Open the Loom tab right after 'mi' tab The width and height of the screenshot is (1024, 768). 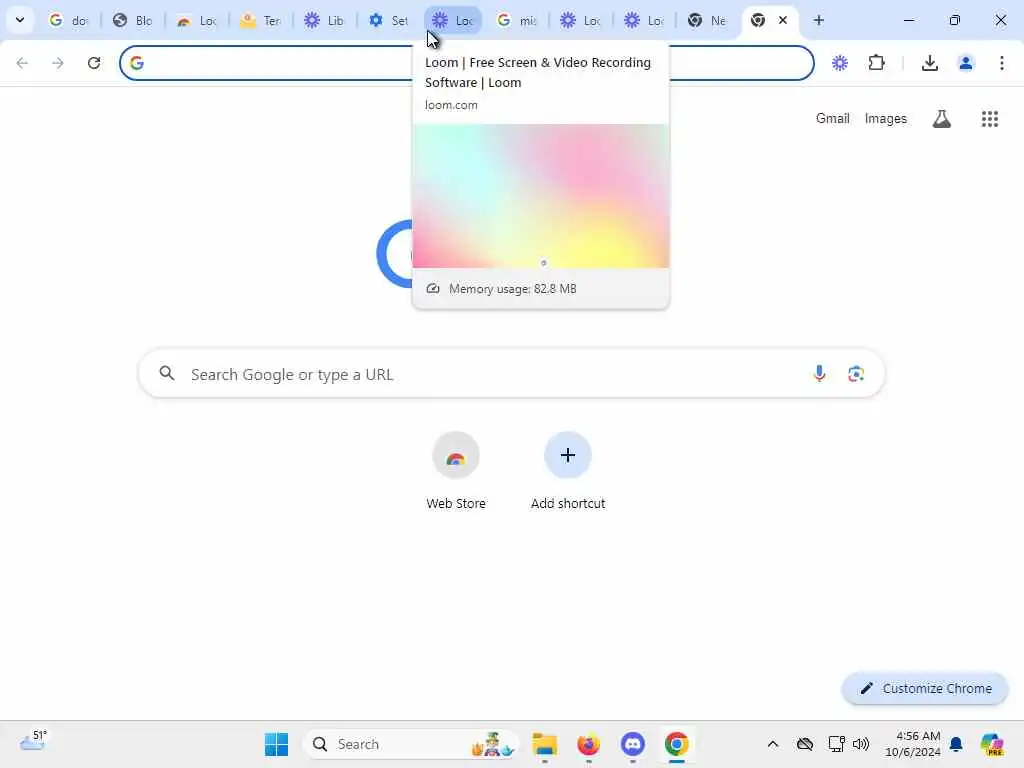pyautogui.click(x=580, y=20)
